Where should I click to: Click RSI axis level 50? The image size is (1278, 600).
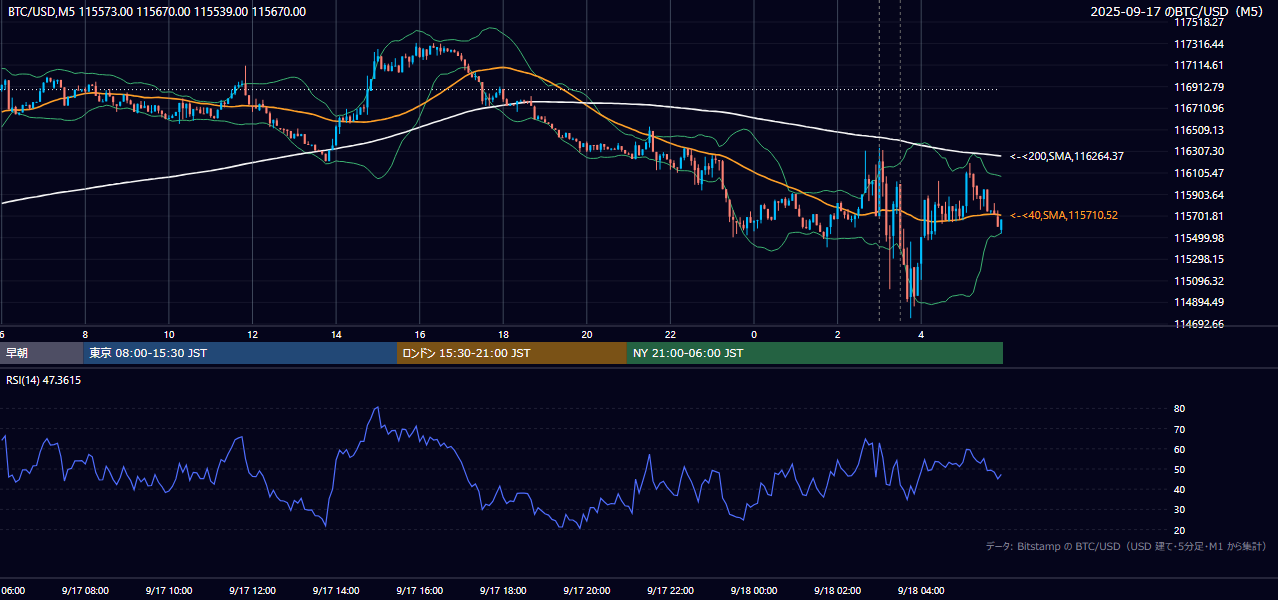pyautogui.click(x=1179, y=469)
